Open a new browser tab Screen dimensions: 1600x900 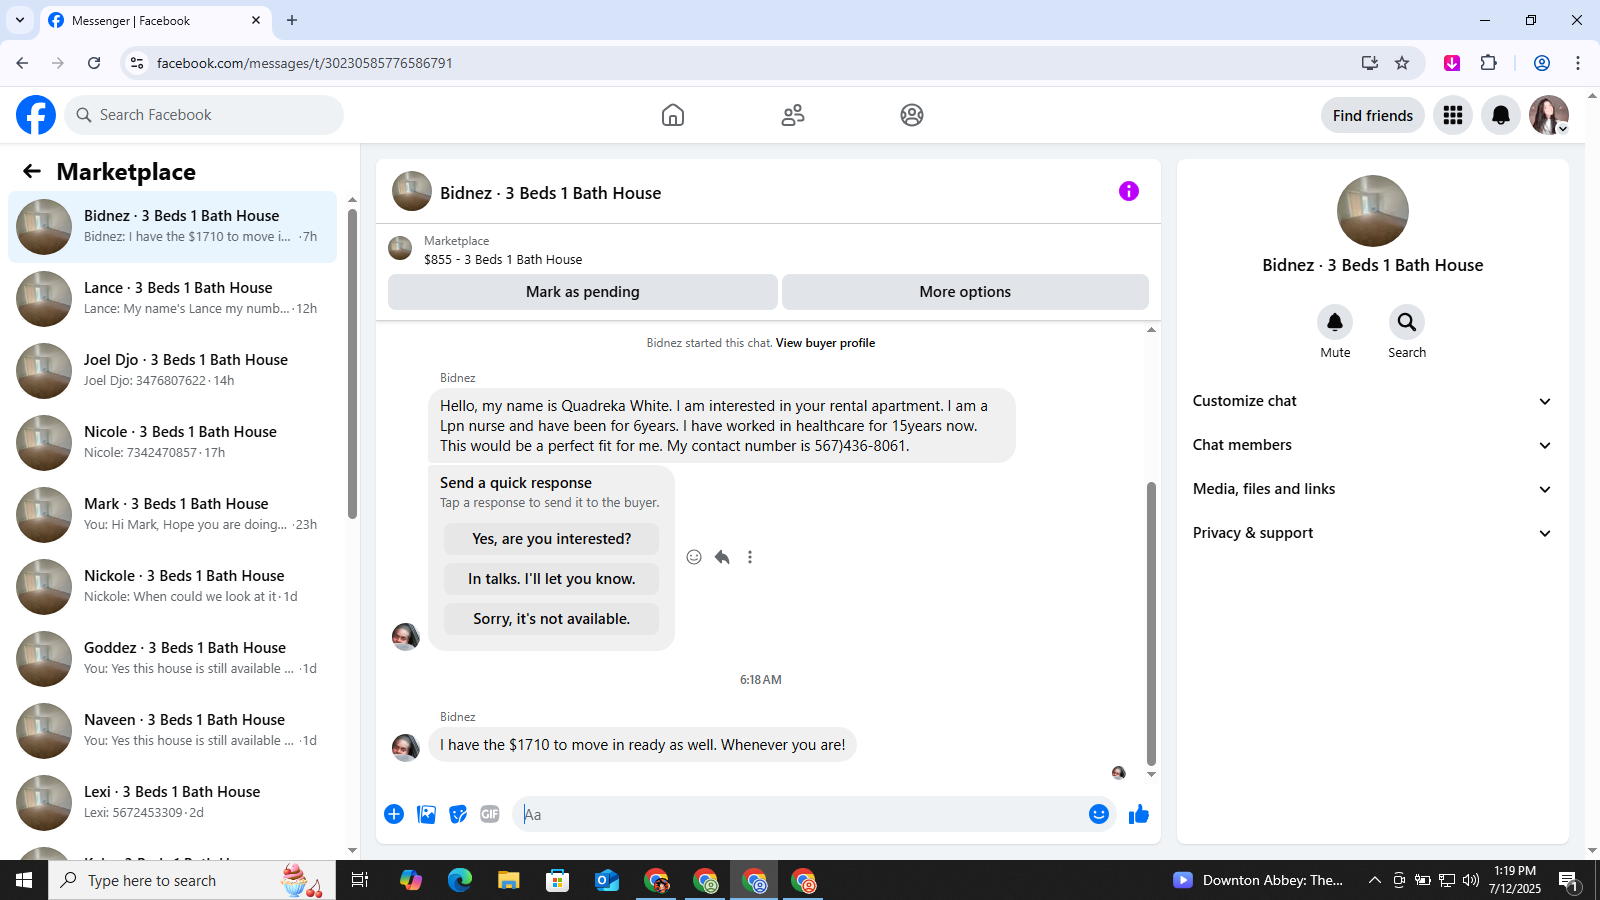click(292, 20)
